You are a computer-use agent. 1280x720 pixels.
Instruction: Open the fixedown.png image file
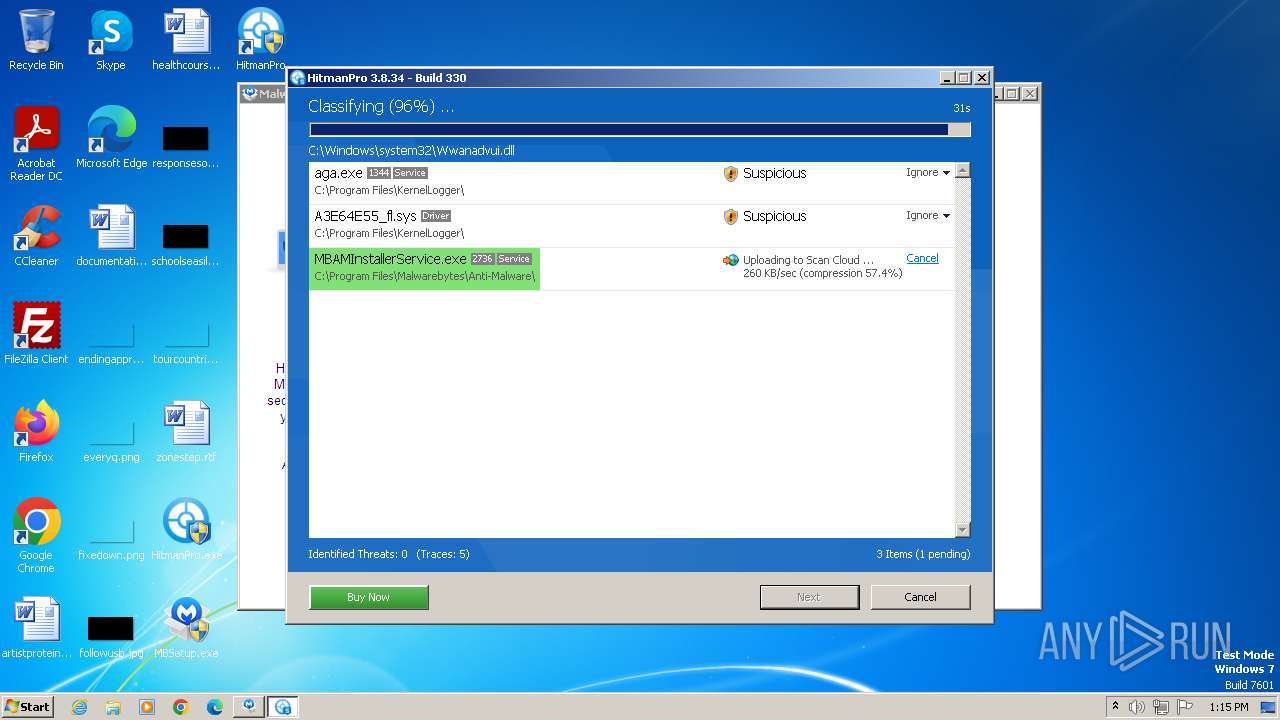tap(111, 536)
